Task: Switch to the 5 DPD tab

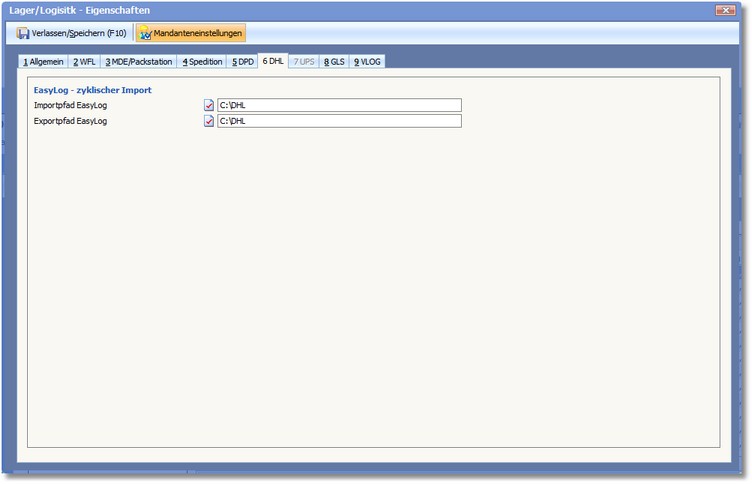Action: pos(242,61)
